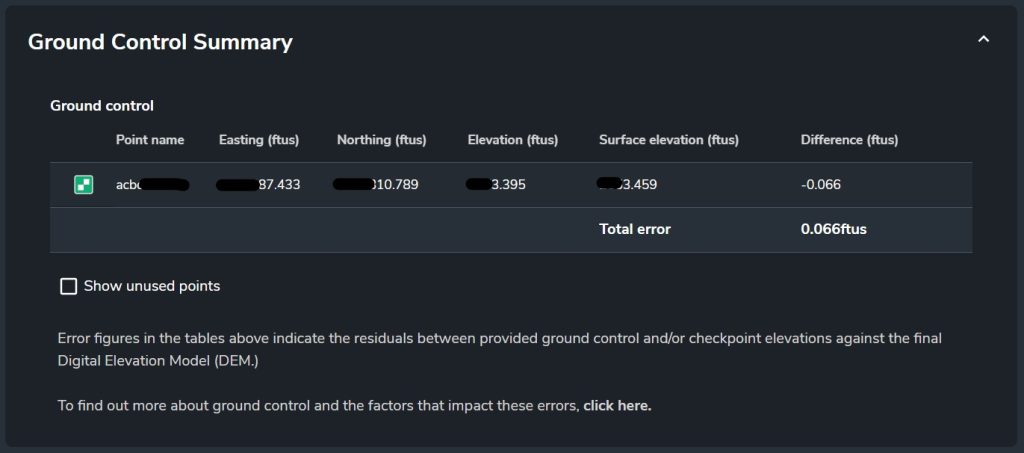This screenshot has width=1024, height=453.
Task: Click the Ground control table heading
Action: click(102, 105)
